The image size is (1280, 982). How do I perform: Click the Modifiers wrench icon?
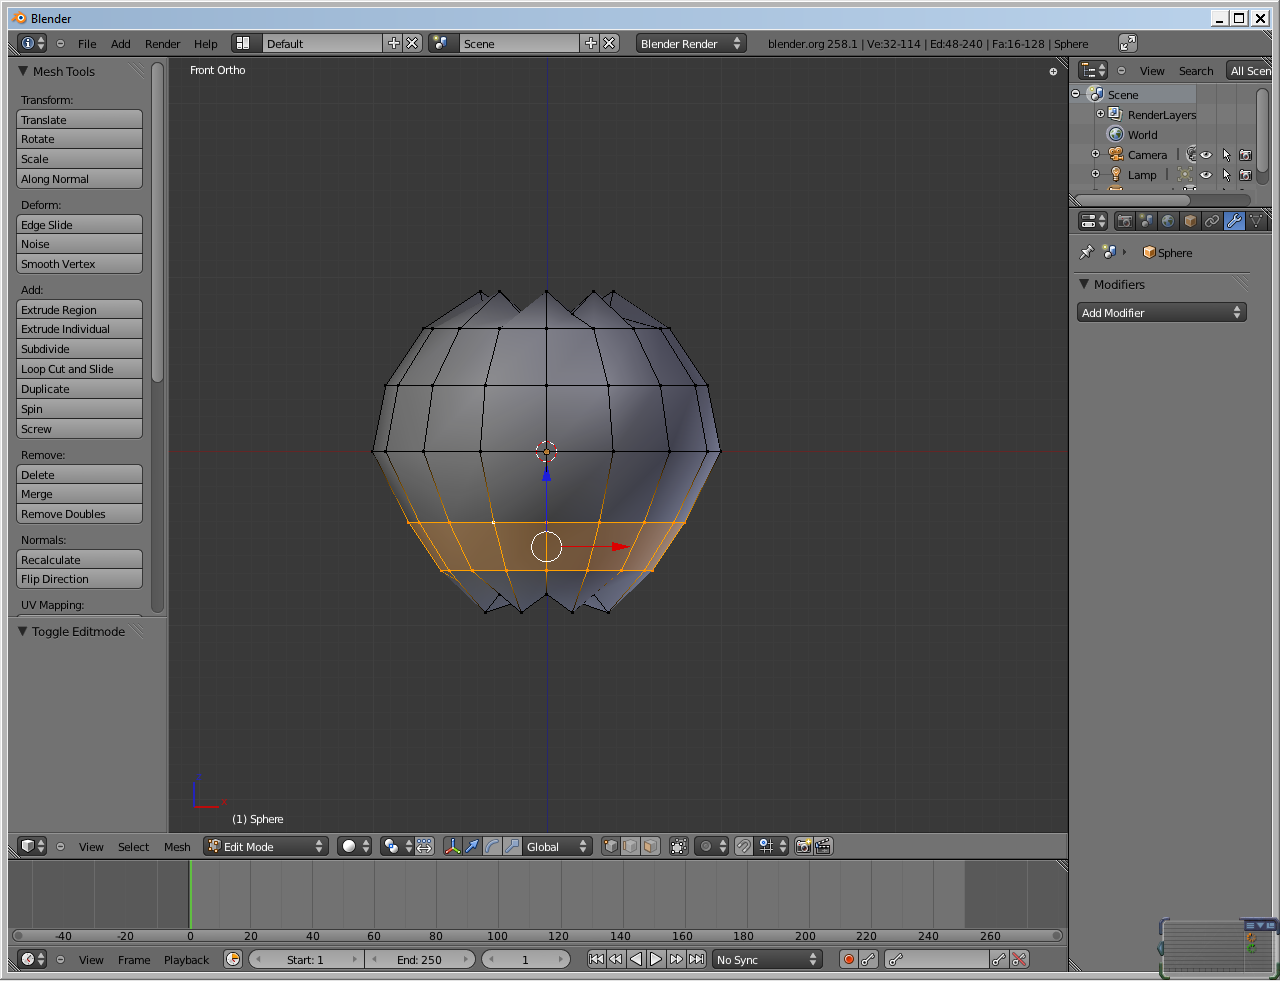point(1234,221)
